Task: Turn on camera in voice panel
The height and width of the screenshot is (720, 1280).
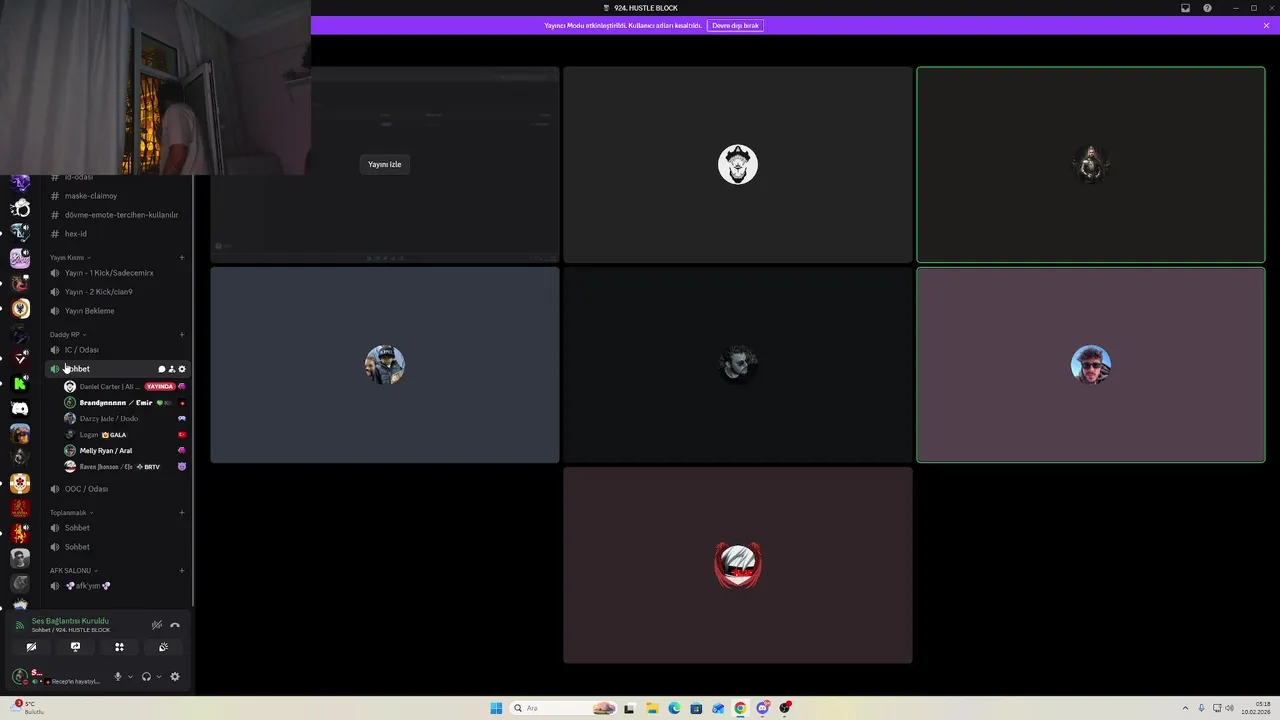Action: coord(31,647)
